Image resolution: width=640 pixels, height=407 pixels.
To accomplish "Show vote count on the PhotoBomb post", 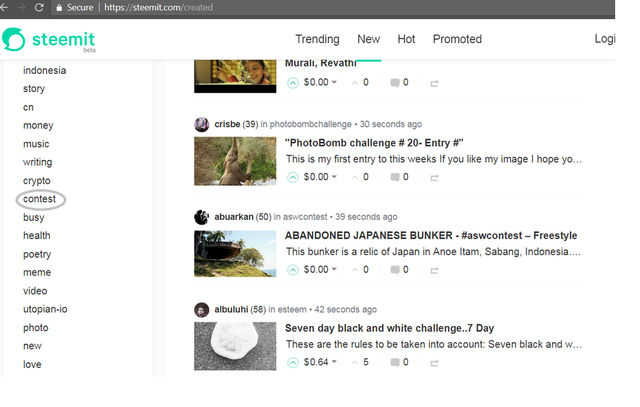I will pyautogui.click(x=360, y=177).
